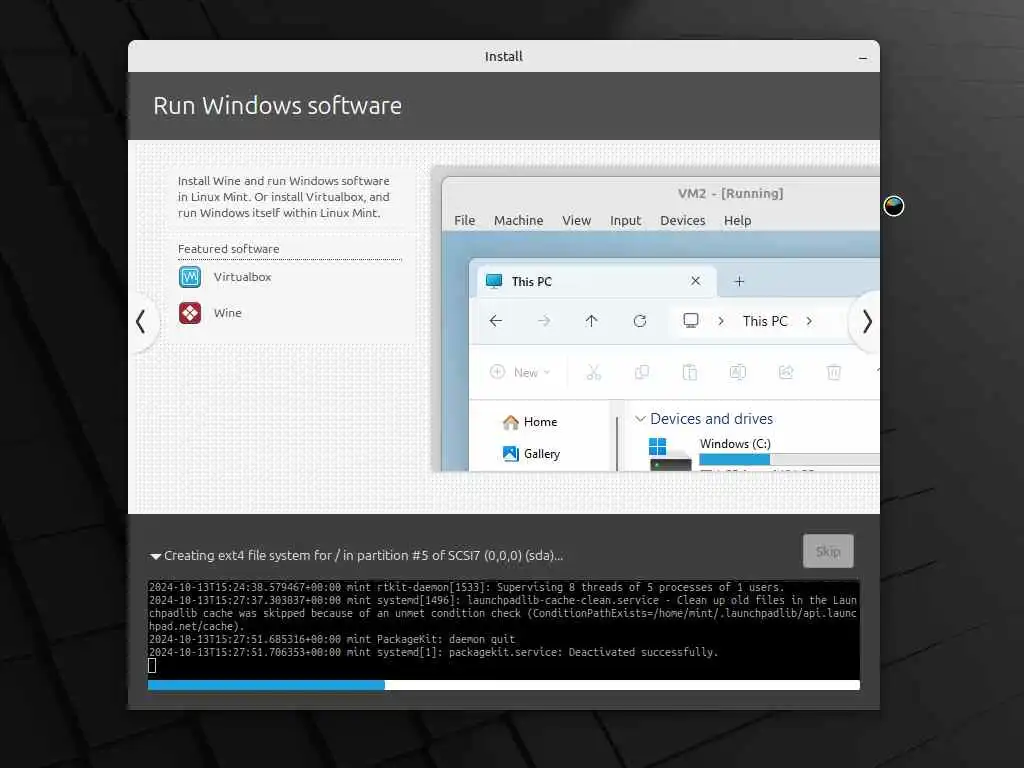Collapse the installer log disclosure triangle
The width and height of the screenshot is (1024, 768).
click(x=155, y=556)
